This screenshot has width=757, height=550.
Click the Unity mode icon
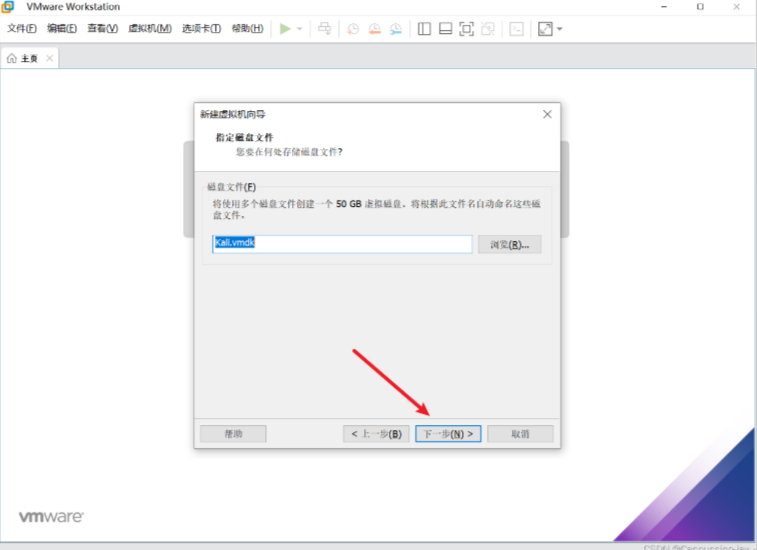(488, 29)
